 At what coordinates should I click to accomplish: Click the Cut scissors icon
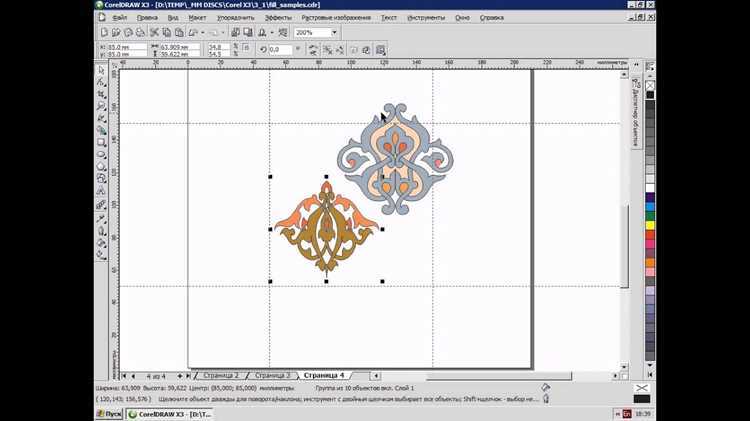(154, 33)
